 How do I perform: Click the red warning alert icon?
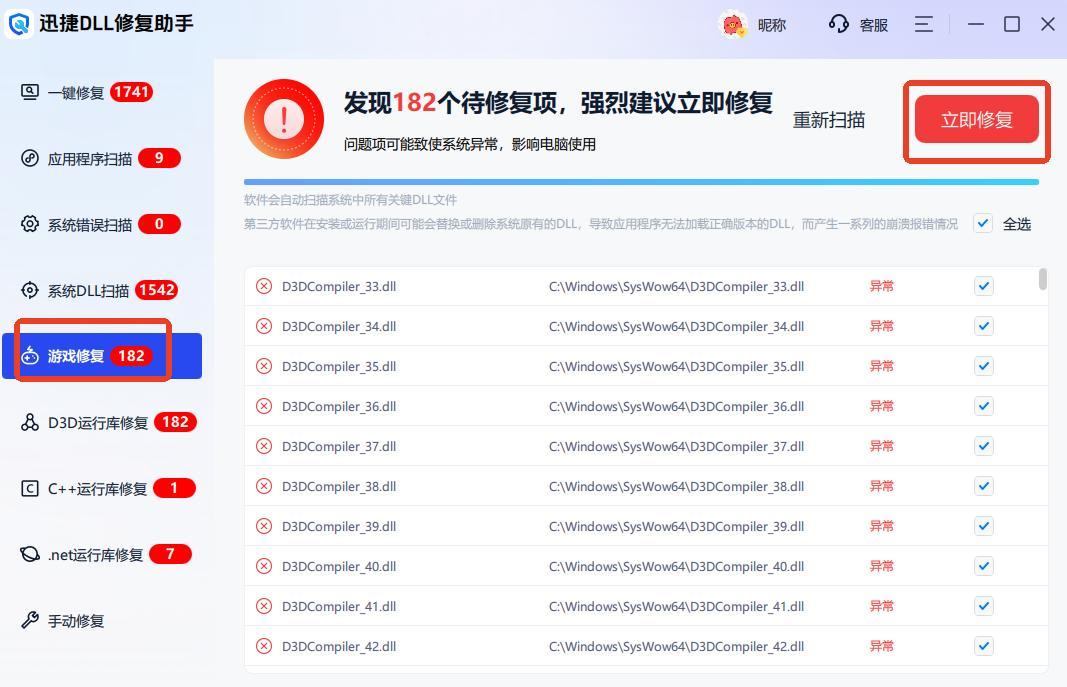click(x=284, y=120)
